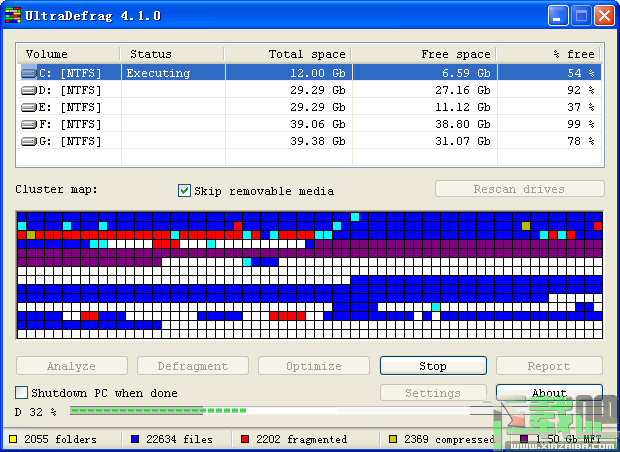Sort by the Volume column header

click(x=68, y=54)
